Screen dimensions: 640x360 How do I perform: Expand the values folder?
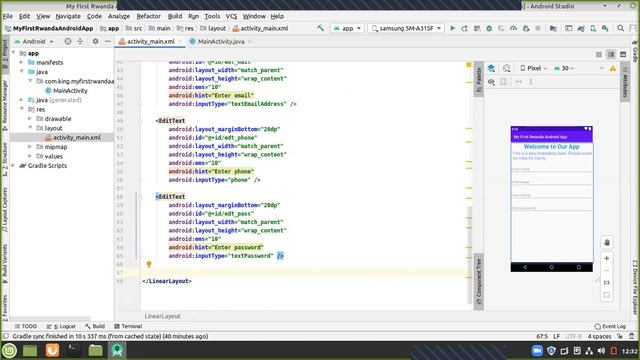(30, 156)
